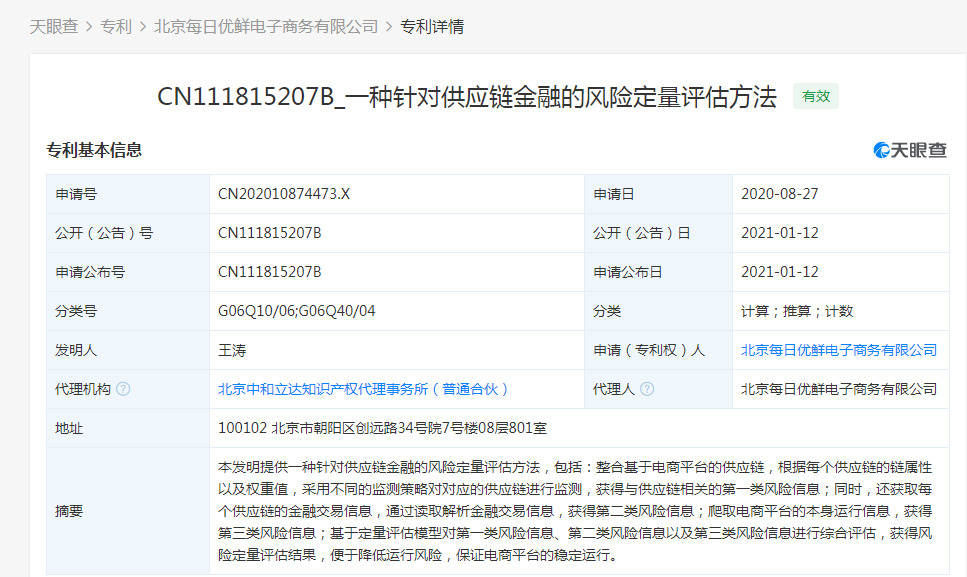The image size is (967, 577).
Task: Select 专利详情 breadcrumb item
Action: (432, 27)
